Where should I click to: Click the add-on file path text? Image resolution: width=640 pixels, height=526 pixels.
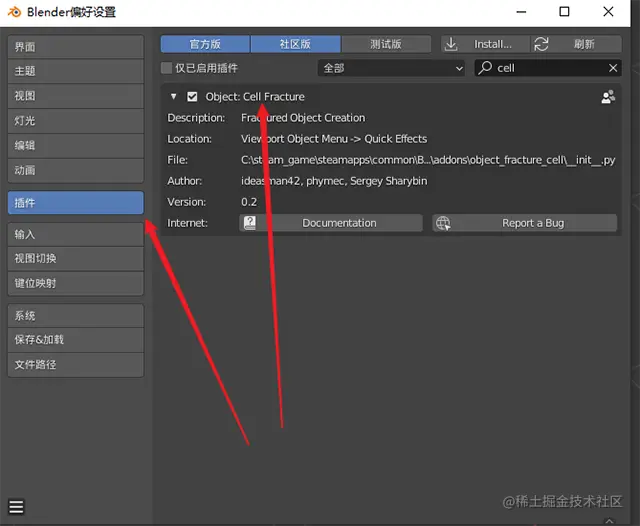[x=428, y=160]
